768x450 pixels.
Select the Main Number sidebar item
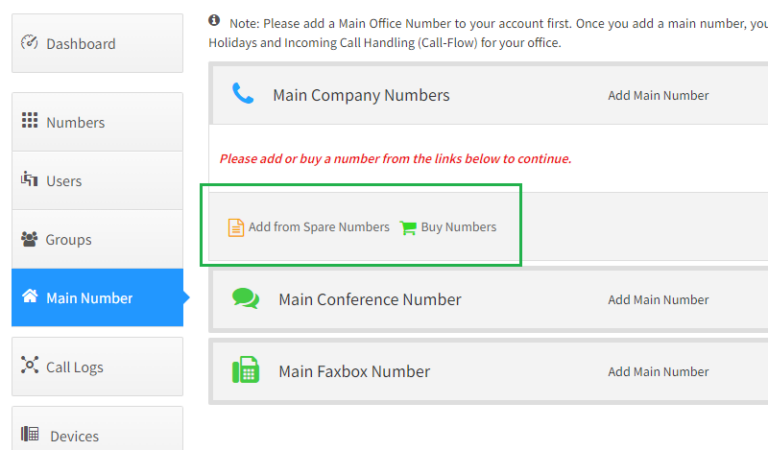(x=97, y=297)
